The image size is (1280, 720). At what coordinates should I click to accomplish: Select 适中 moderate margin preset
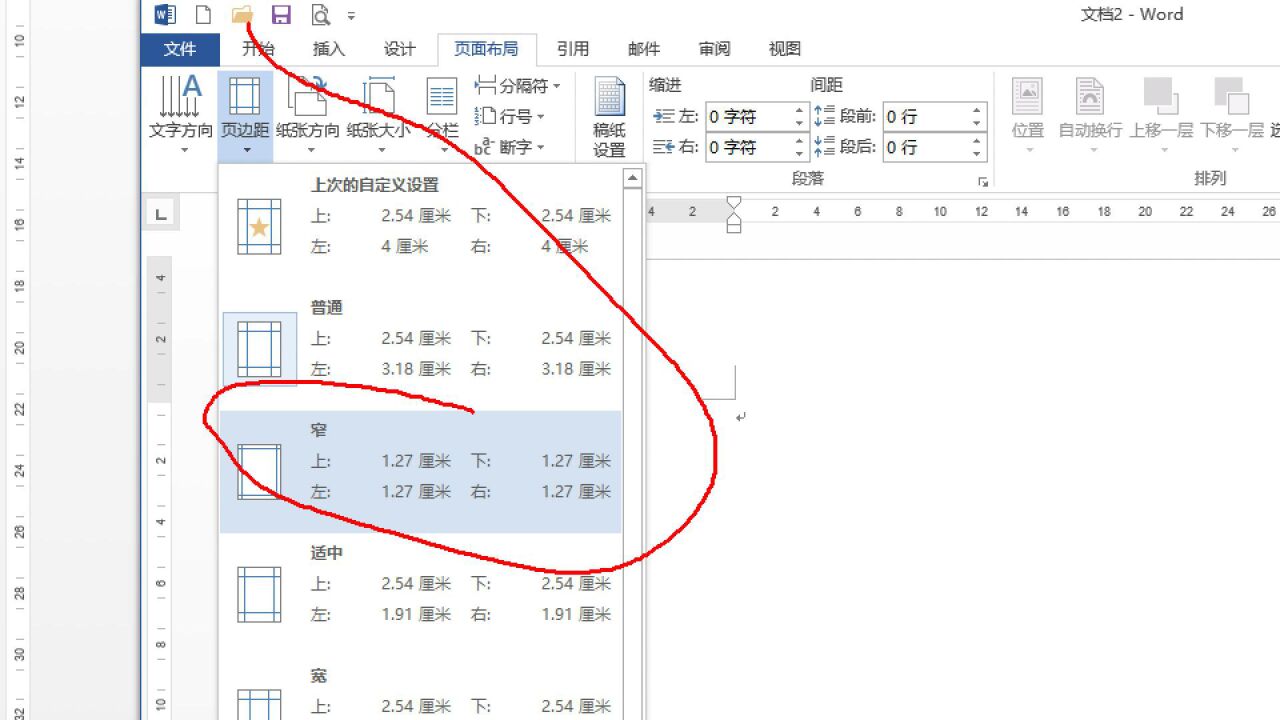pos(421,594)
